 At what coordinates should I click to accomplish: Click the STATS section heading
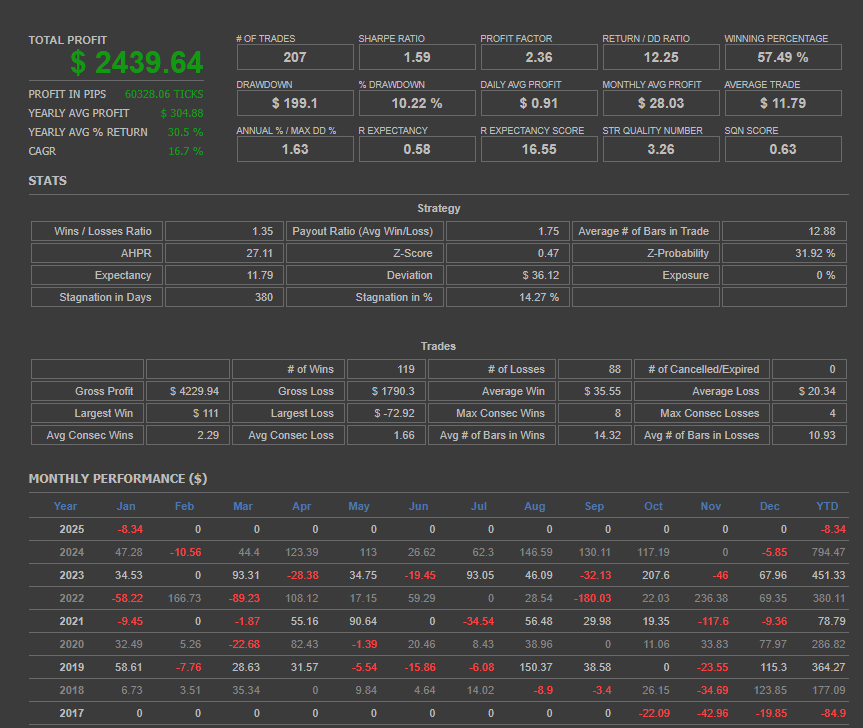[x=48, y=181]
